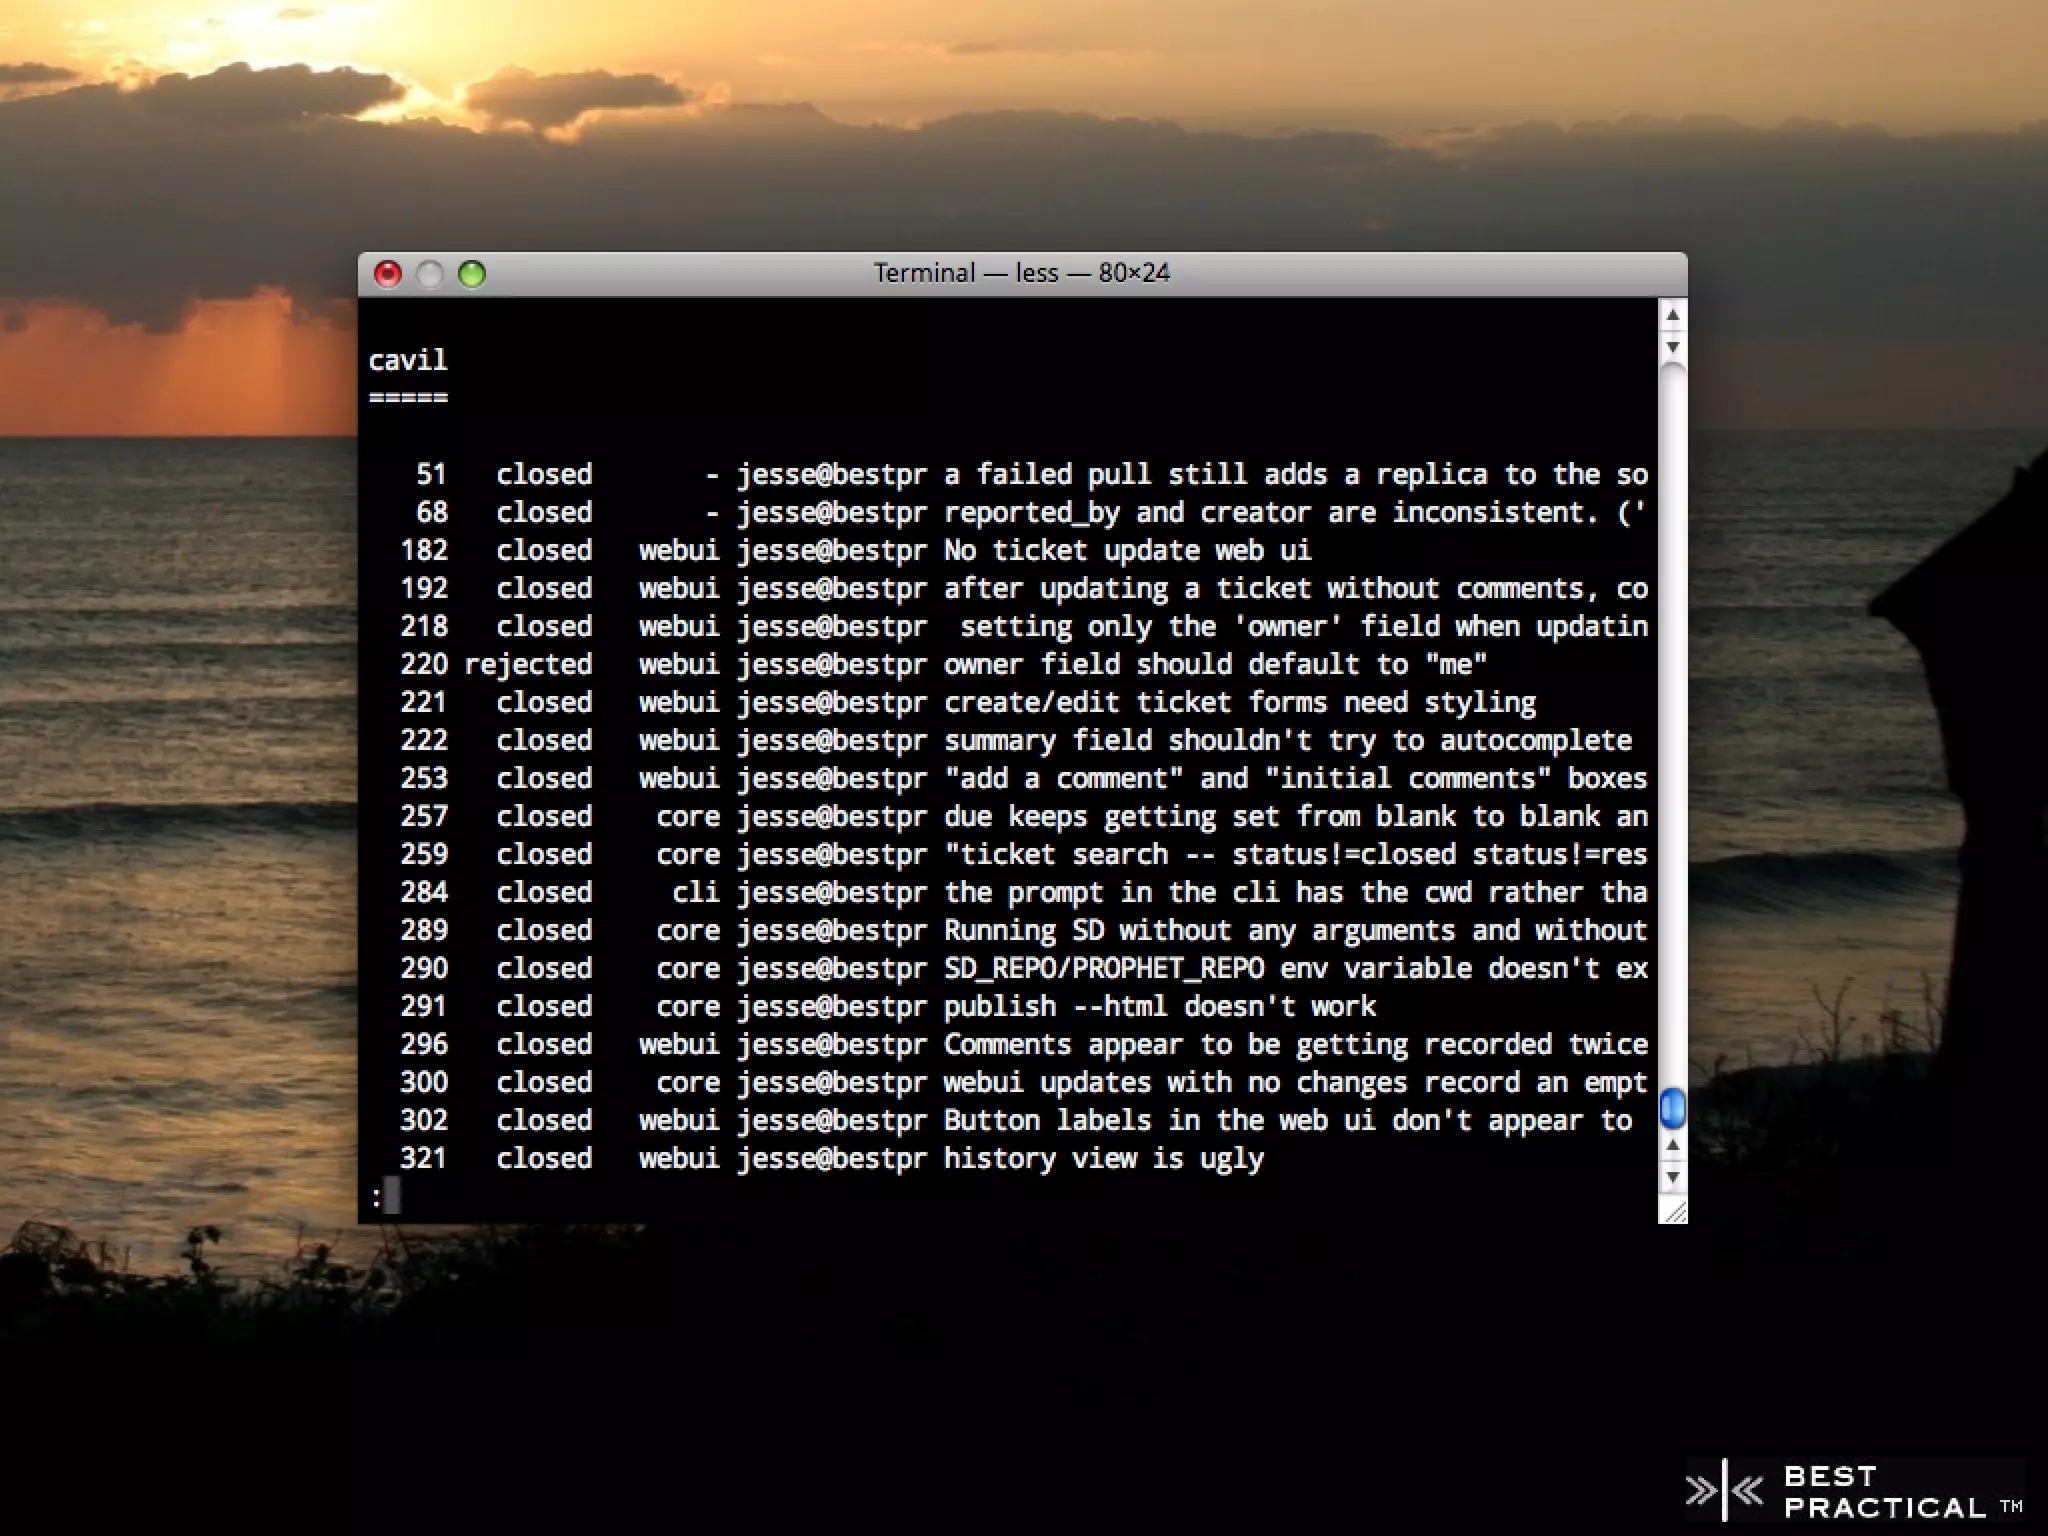Click scroll-up arrow at scrollbar top
This screenshot has width=2048, height=1536.
coord(1672,316)
